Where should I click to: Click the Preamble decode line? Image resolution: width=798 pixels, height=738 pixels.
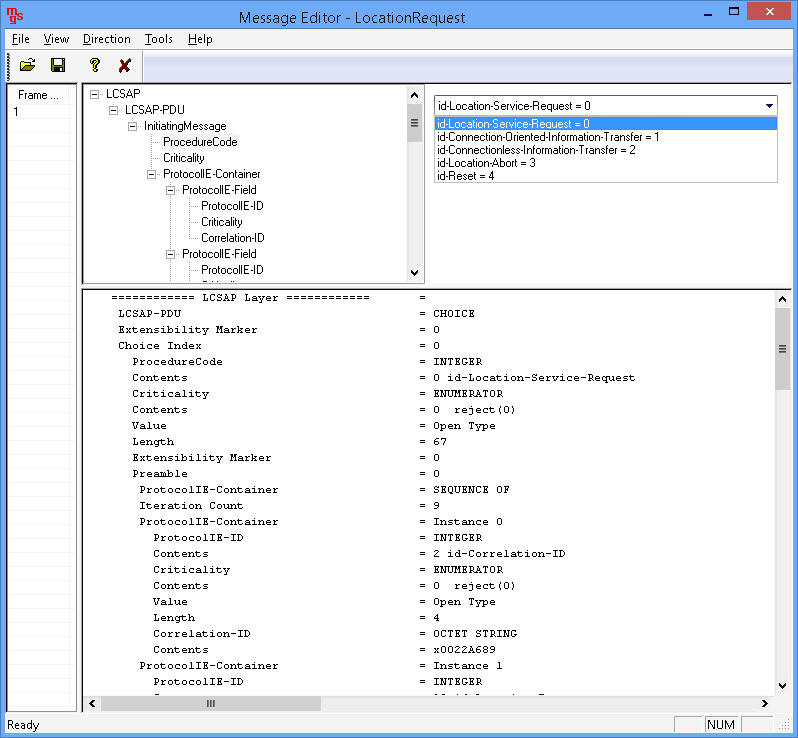286,474
